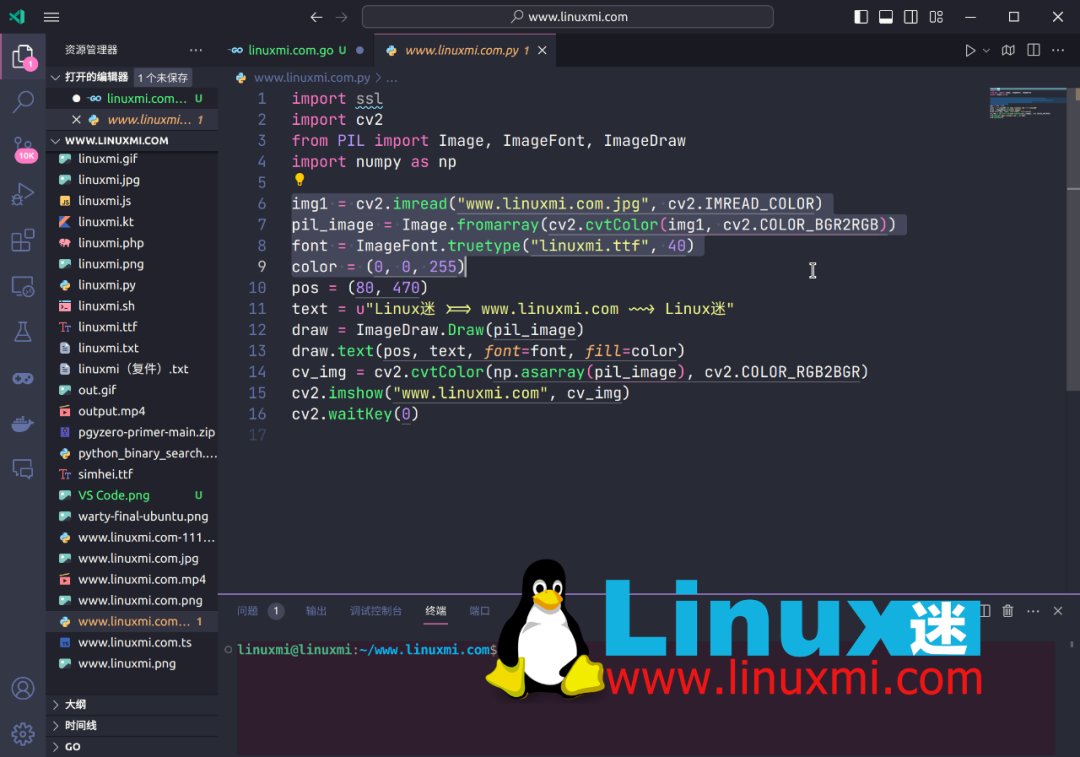Open linuxmi.js file
The image size is (1080, 757).
[x=132, y=200]
